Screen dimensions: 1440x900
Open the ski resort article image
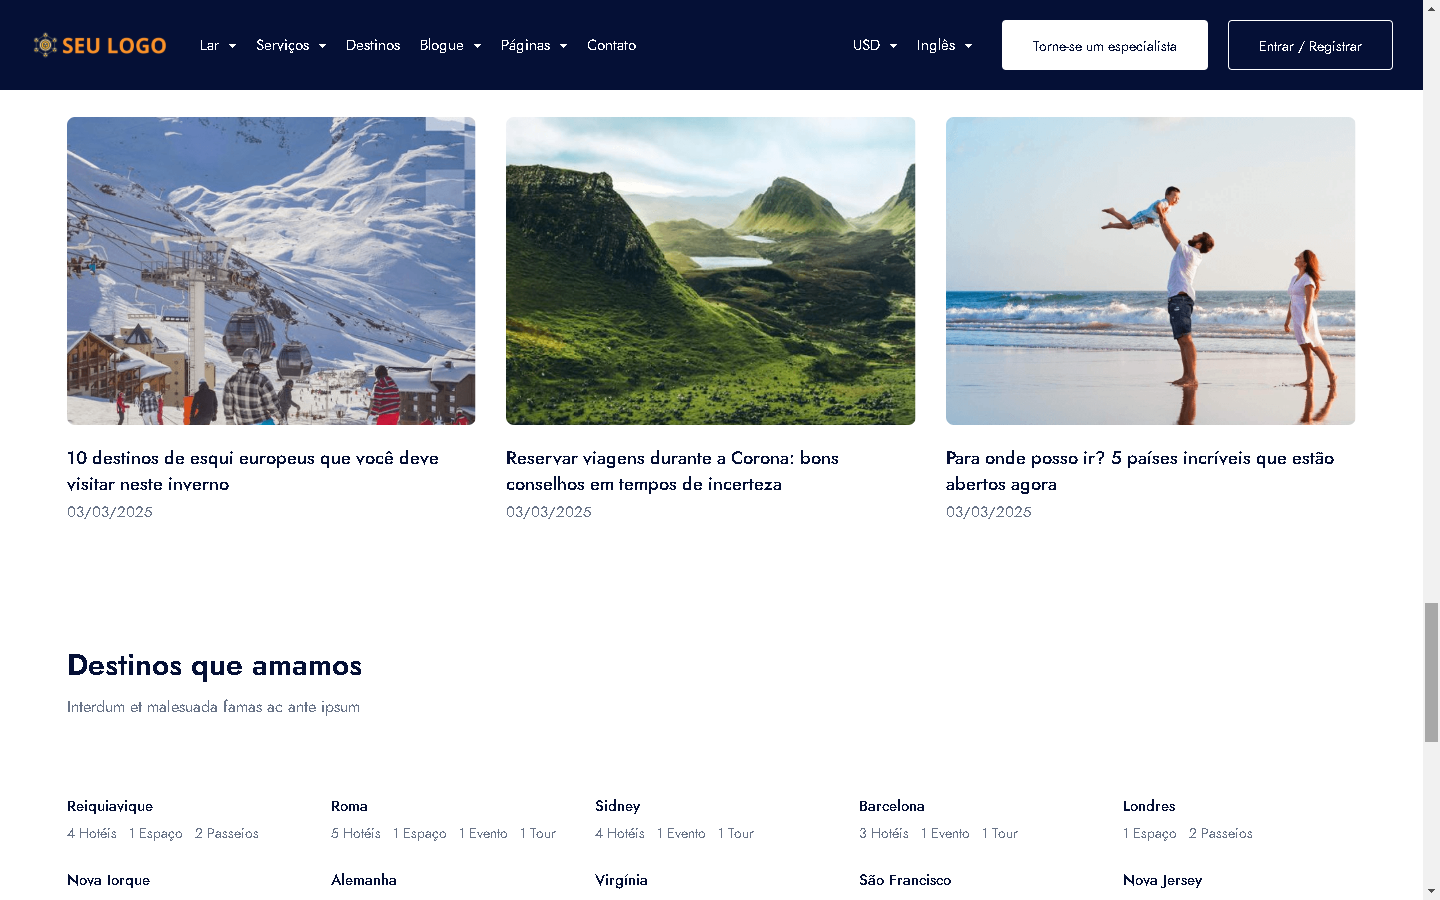point(271,271)
